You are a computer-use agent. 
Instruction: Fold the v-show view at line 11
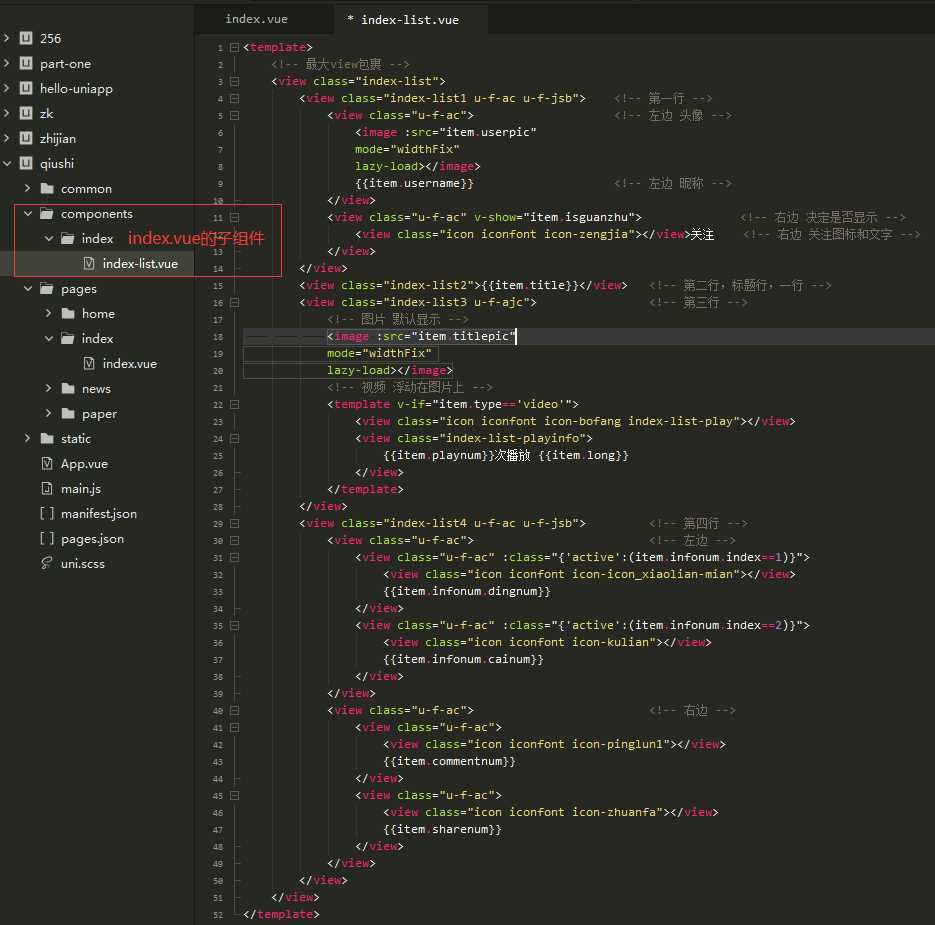point(234,217)
